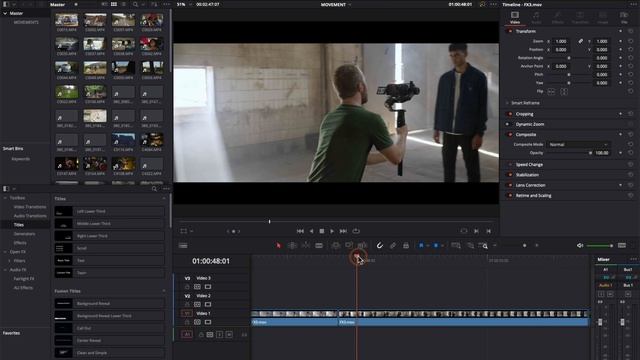Screen dimensions: 640x360
Task: Toggle timeline Snapping magnet icon
Action: (x=380, y=245)
